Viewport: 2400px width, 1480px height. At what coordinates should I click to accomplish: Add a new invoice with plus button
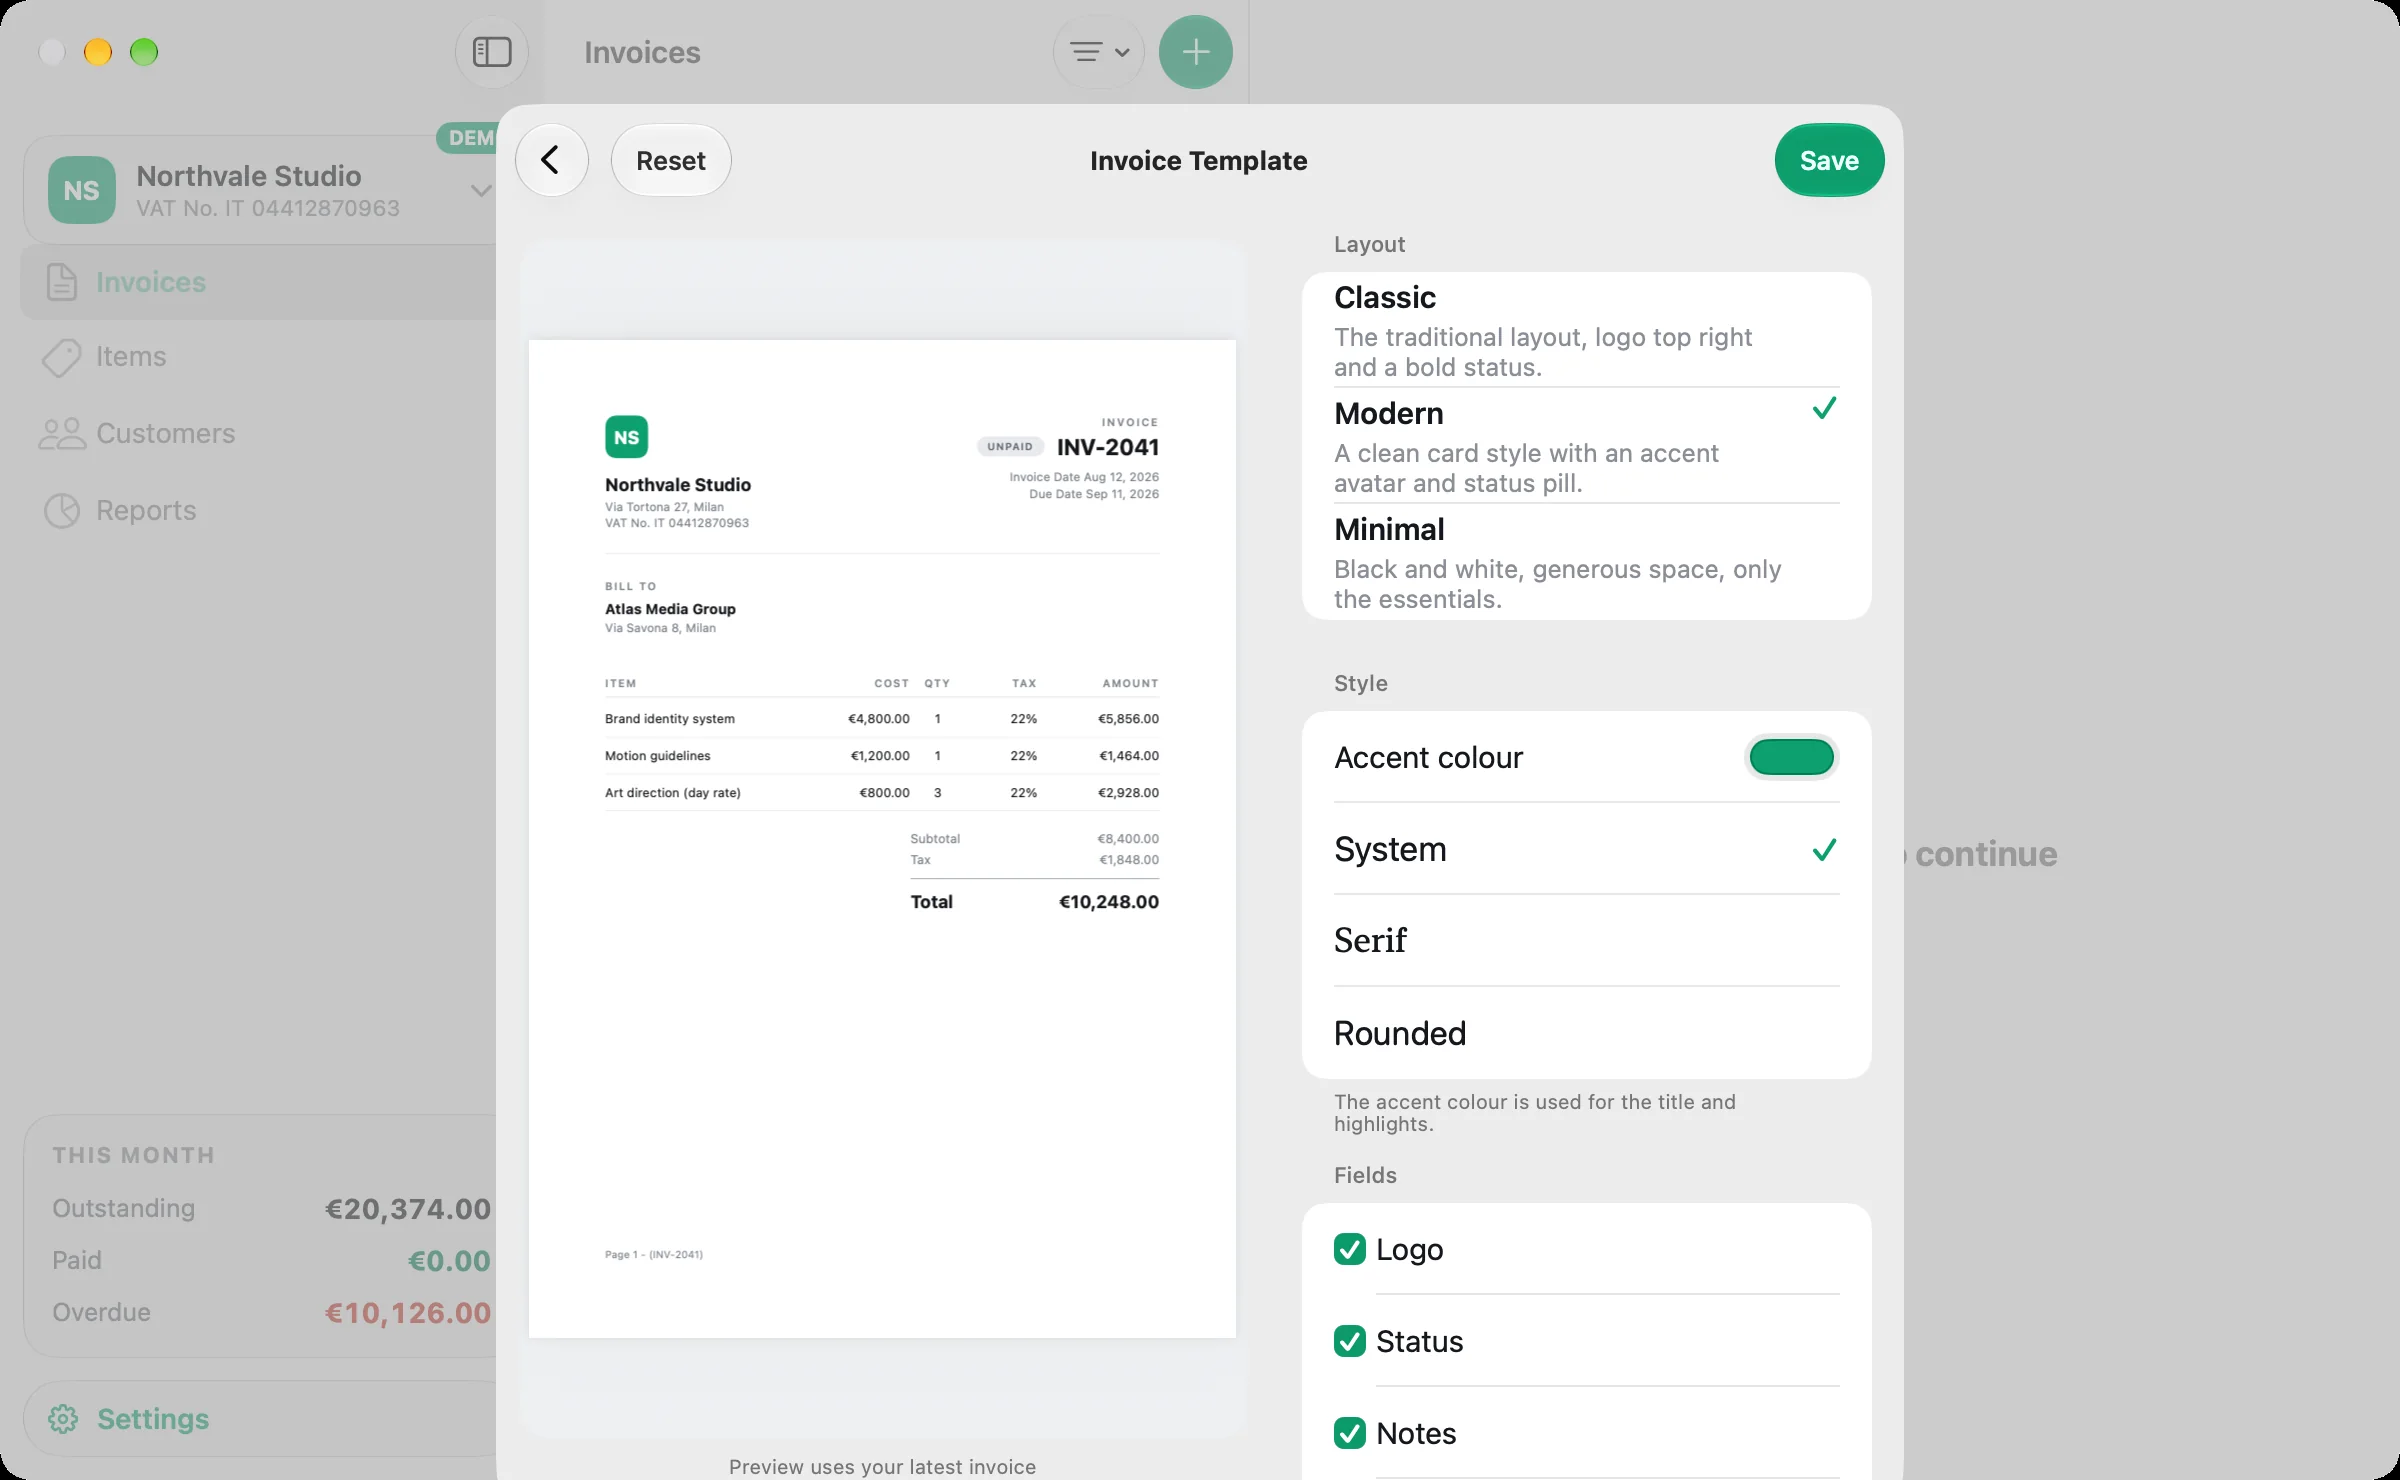point(1196,52)
